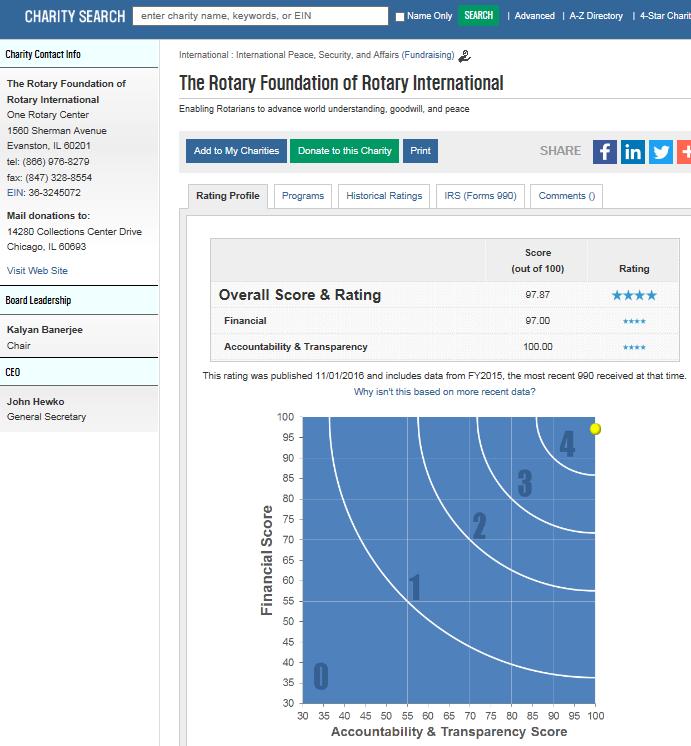Click the fundraising hand icon beside category

[x=464, y=56]
